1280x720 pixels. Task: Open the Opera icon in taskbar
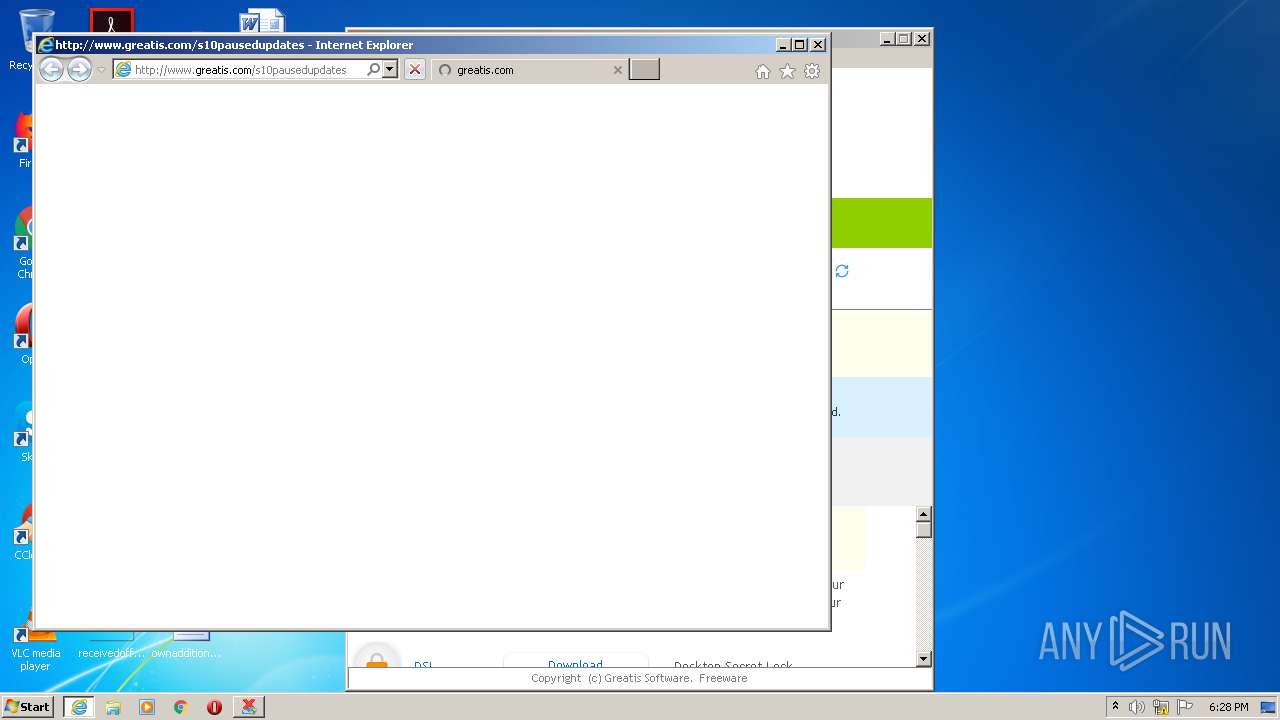214,707
